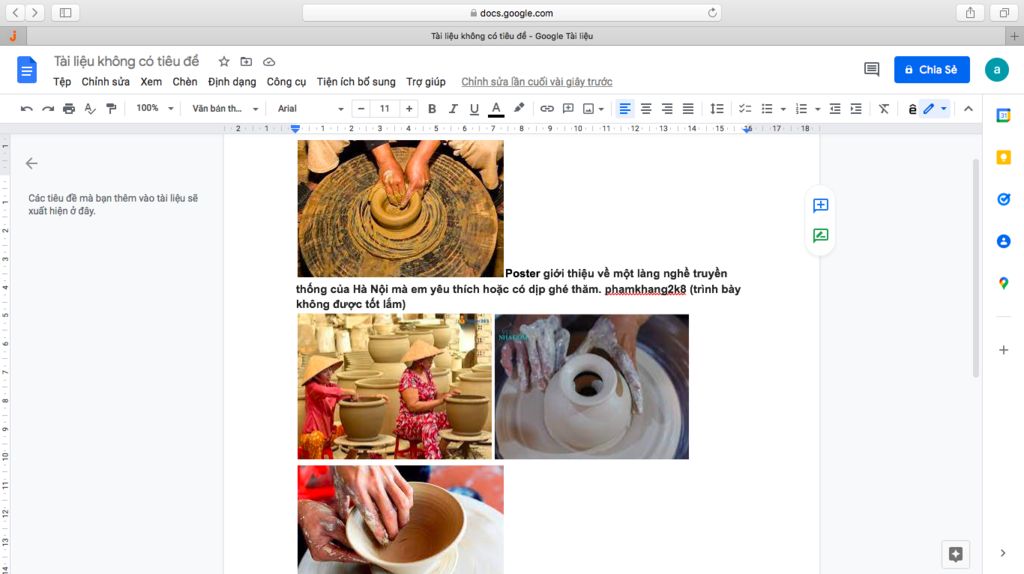Click Safari address bar docs.google.com
Screen dimensions: 1024x574
pos(511,12)
